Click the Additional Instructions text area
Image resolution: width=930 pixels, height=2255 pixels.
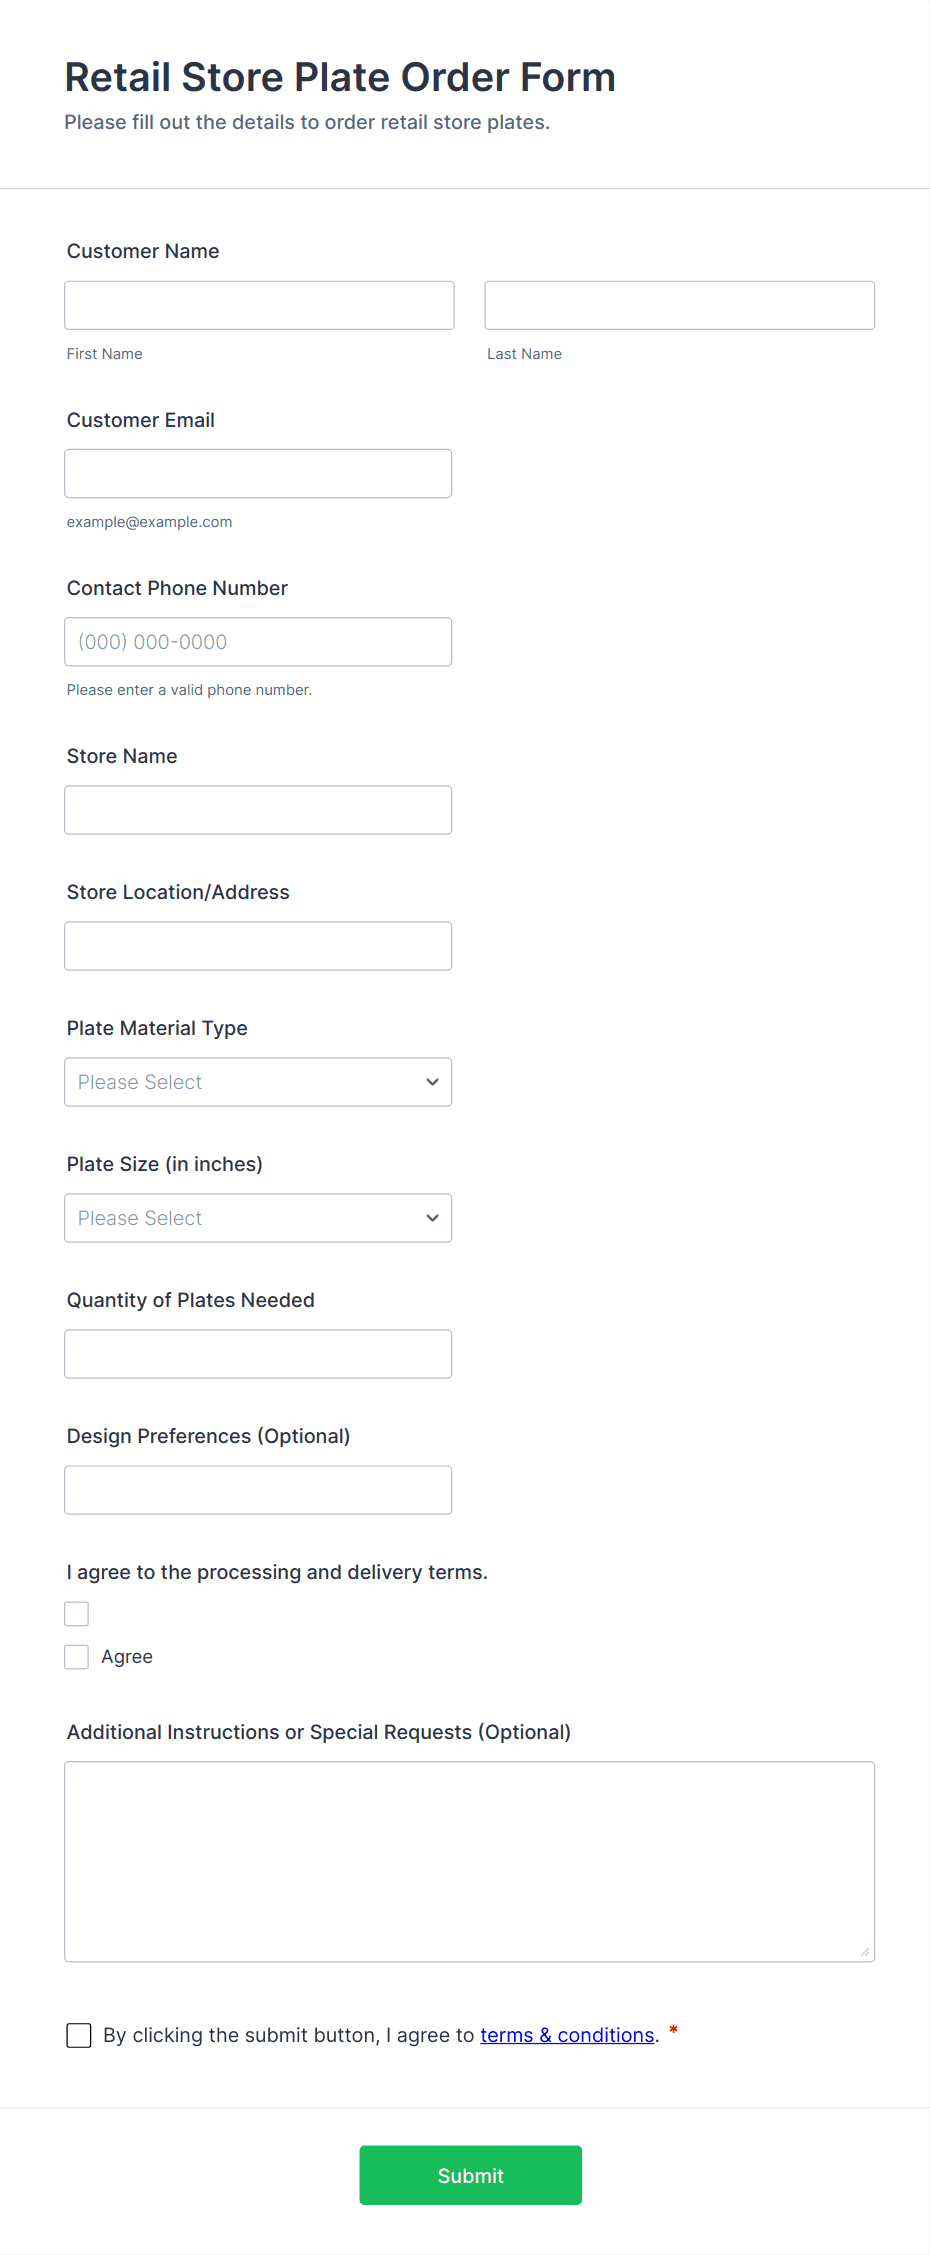pyautogui.click(x=469, y=1861)
